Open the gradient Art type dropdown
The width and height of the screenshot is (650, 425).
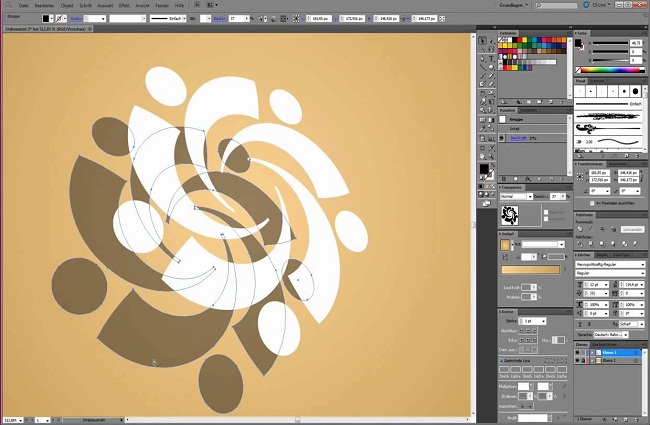pos(543,245)
